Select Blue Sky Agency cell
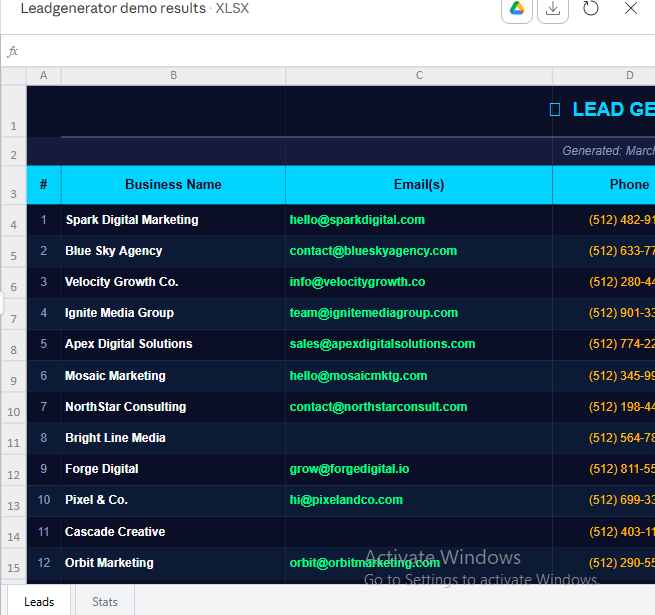This screenshot has width=655, height=615. coord(173,251)
